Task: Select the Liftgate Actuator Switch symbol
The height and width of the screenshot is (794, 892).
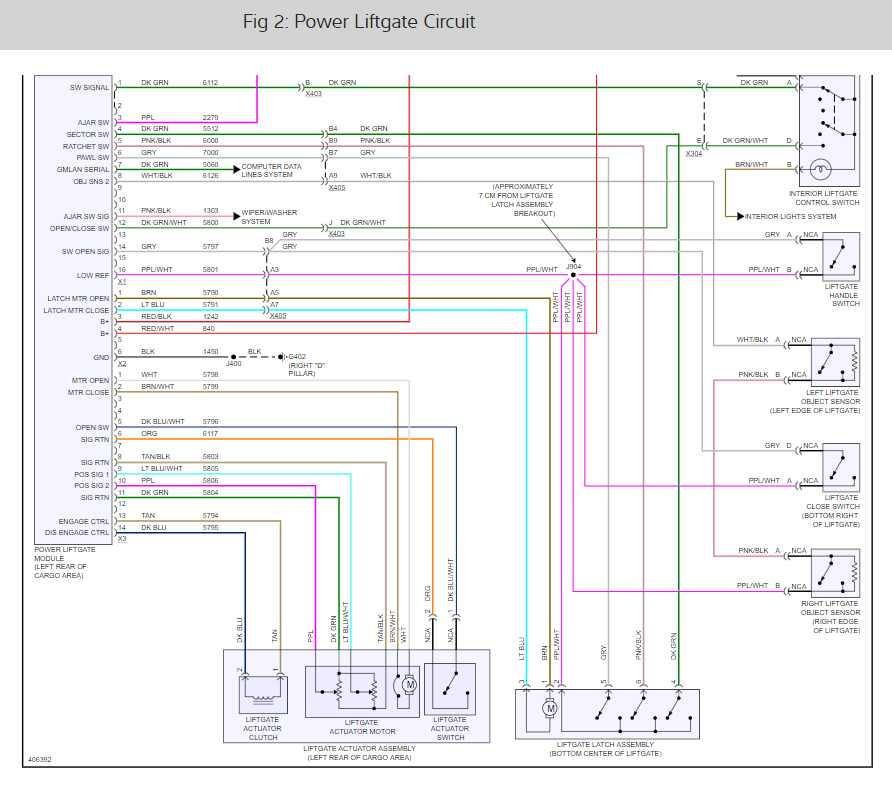Action: [x=450, y=689]
